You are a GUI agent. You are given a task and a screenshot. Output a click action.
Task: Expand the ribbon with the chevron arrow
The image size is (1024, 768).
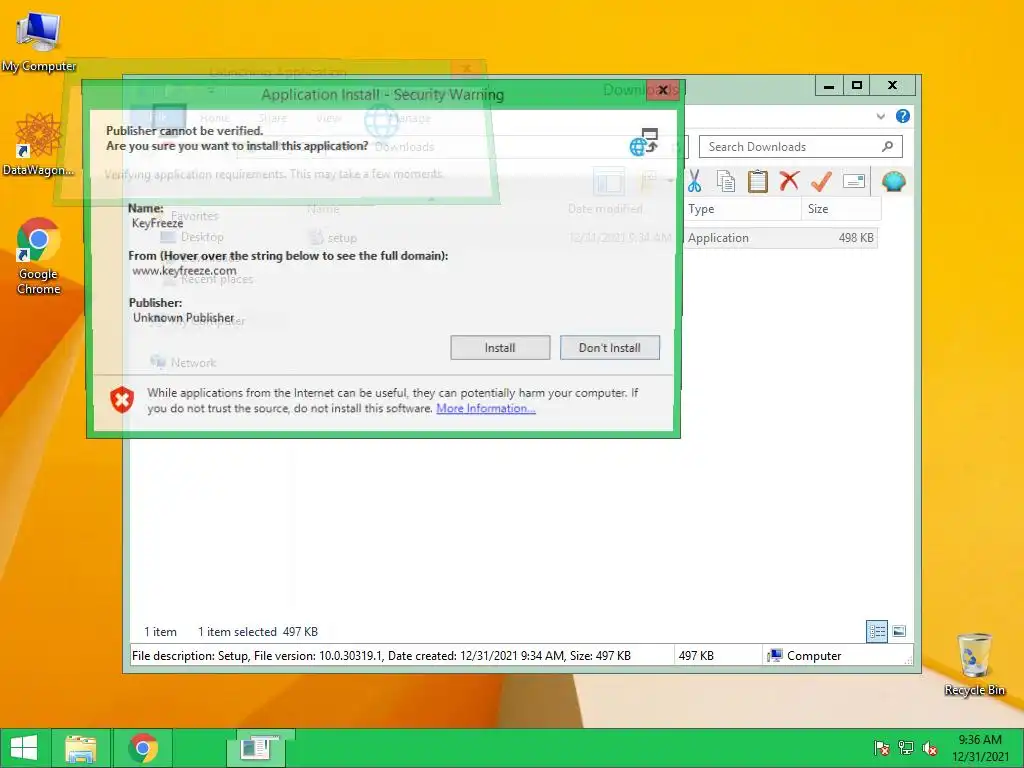point(880,116)
